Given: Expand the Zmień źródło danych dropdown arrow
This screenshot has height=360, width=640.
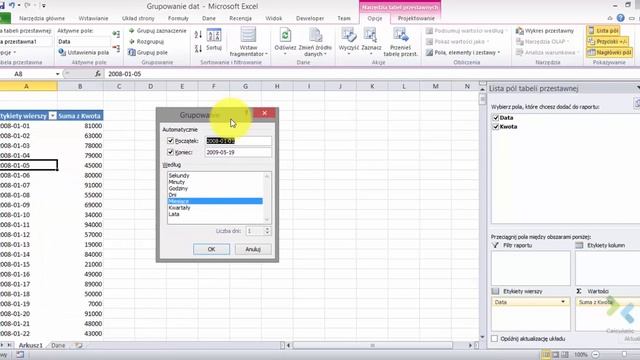Looking at the screenshot, I should [x=325, y=54].
